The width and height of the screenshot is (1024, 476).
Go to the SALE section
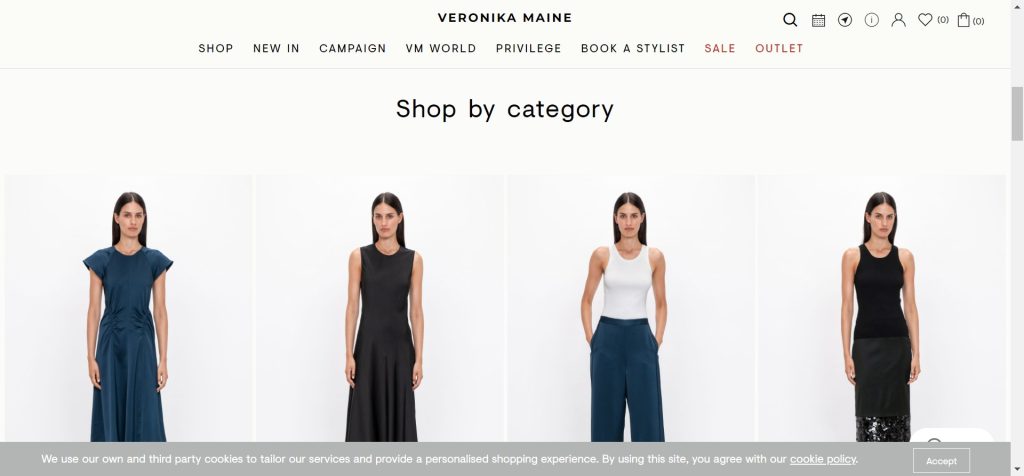point(720,48)
